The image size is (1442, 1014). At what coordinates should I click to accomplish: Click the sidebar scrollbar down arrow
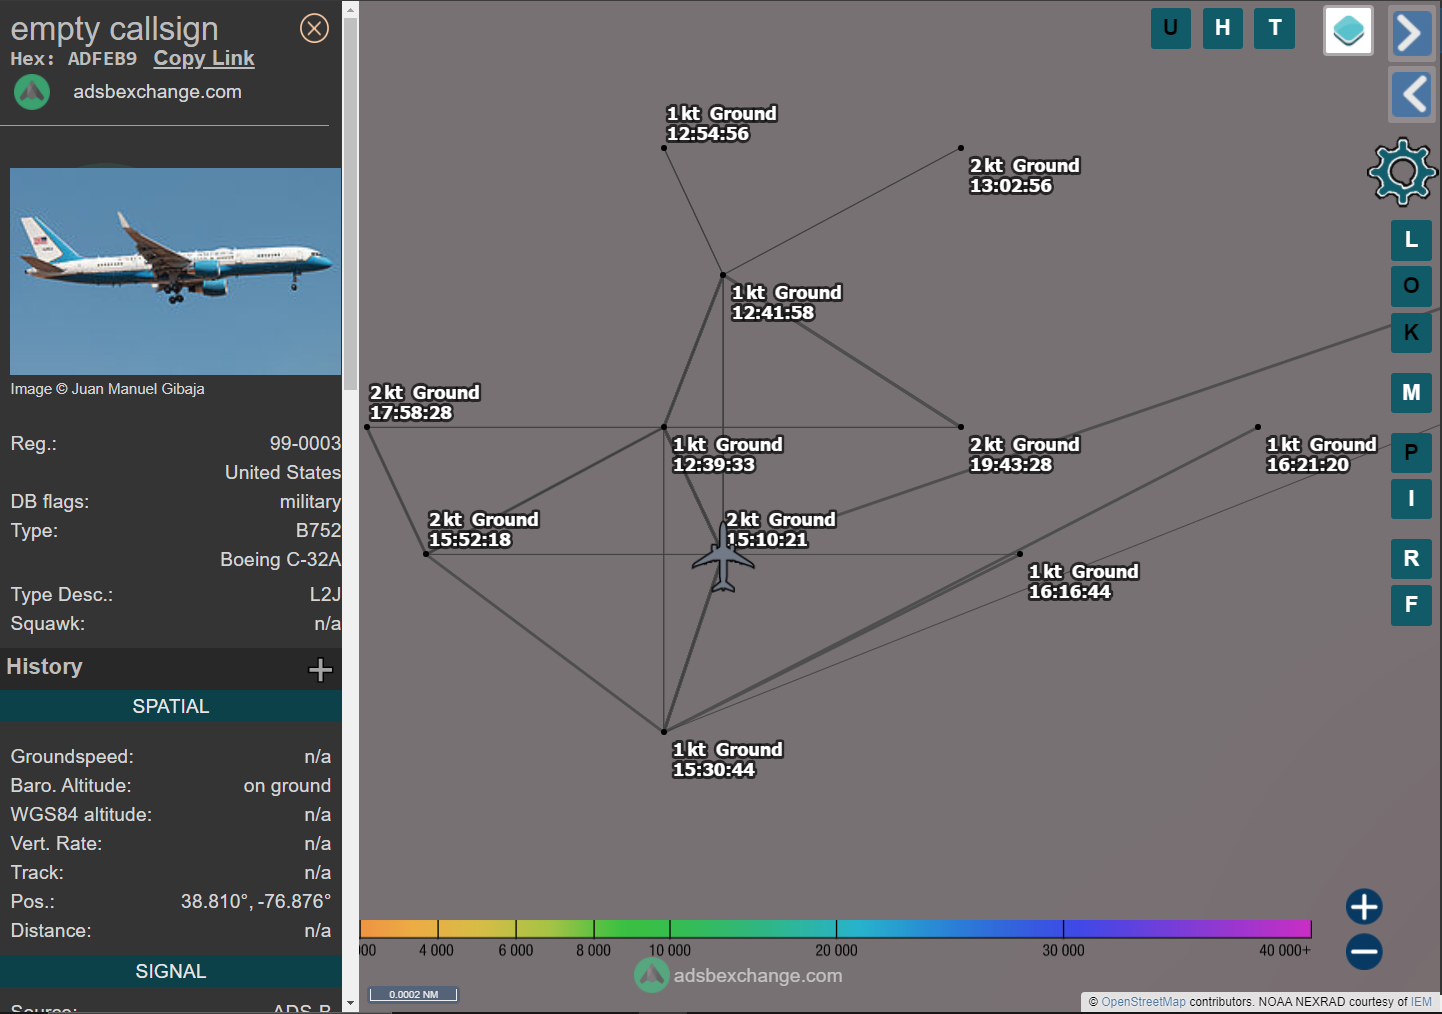coord(350,1002)
